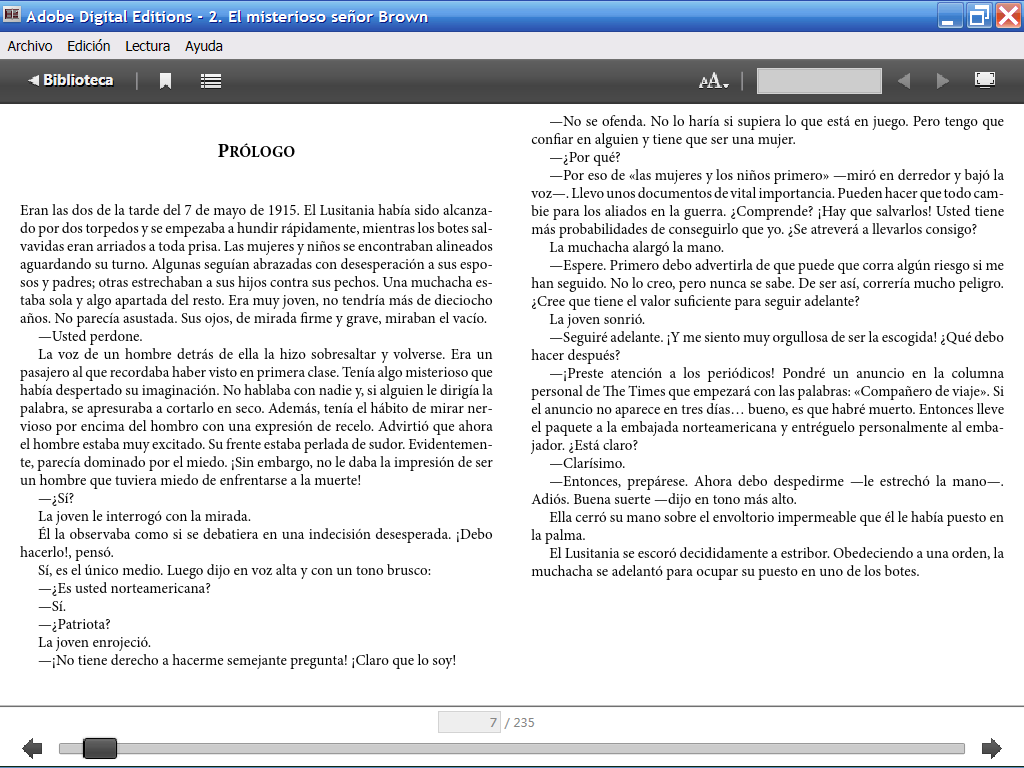
Task: Find previous search result arrow
Action: point(904,81)
